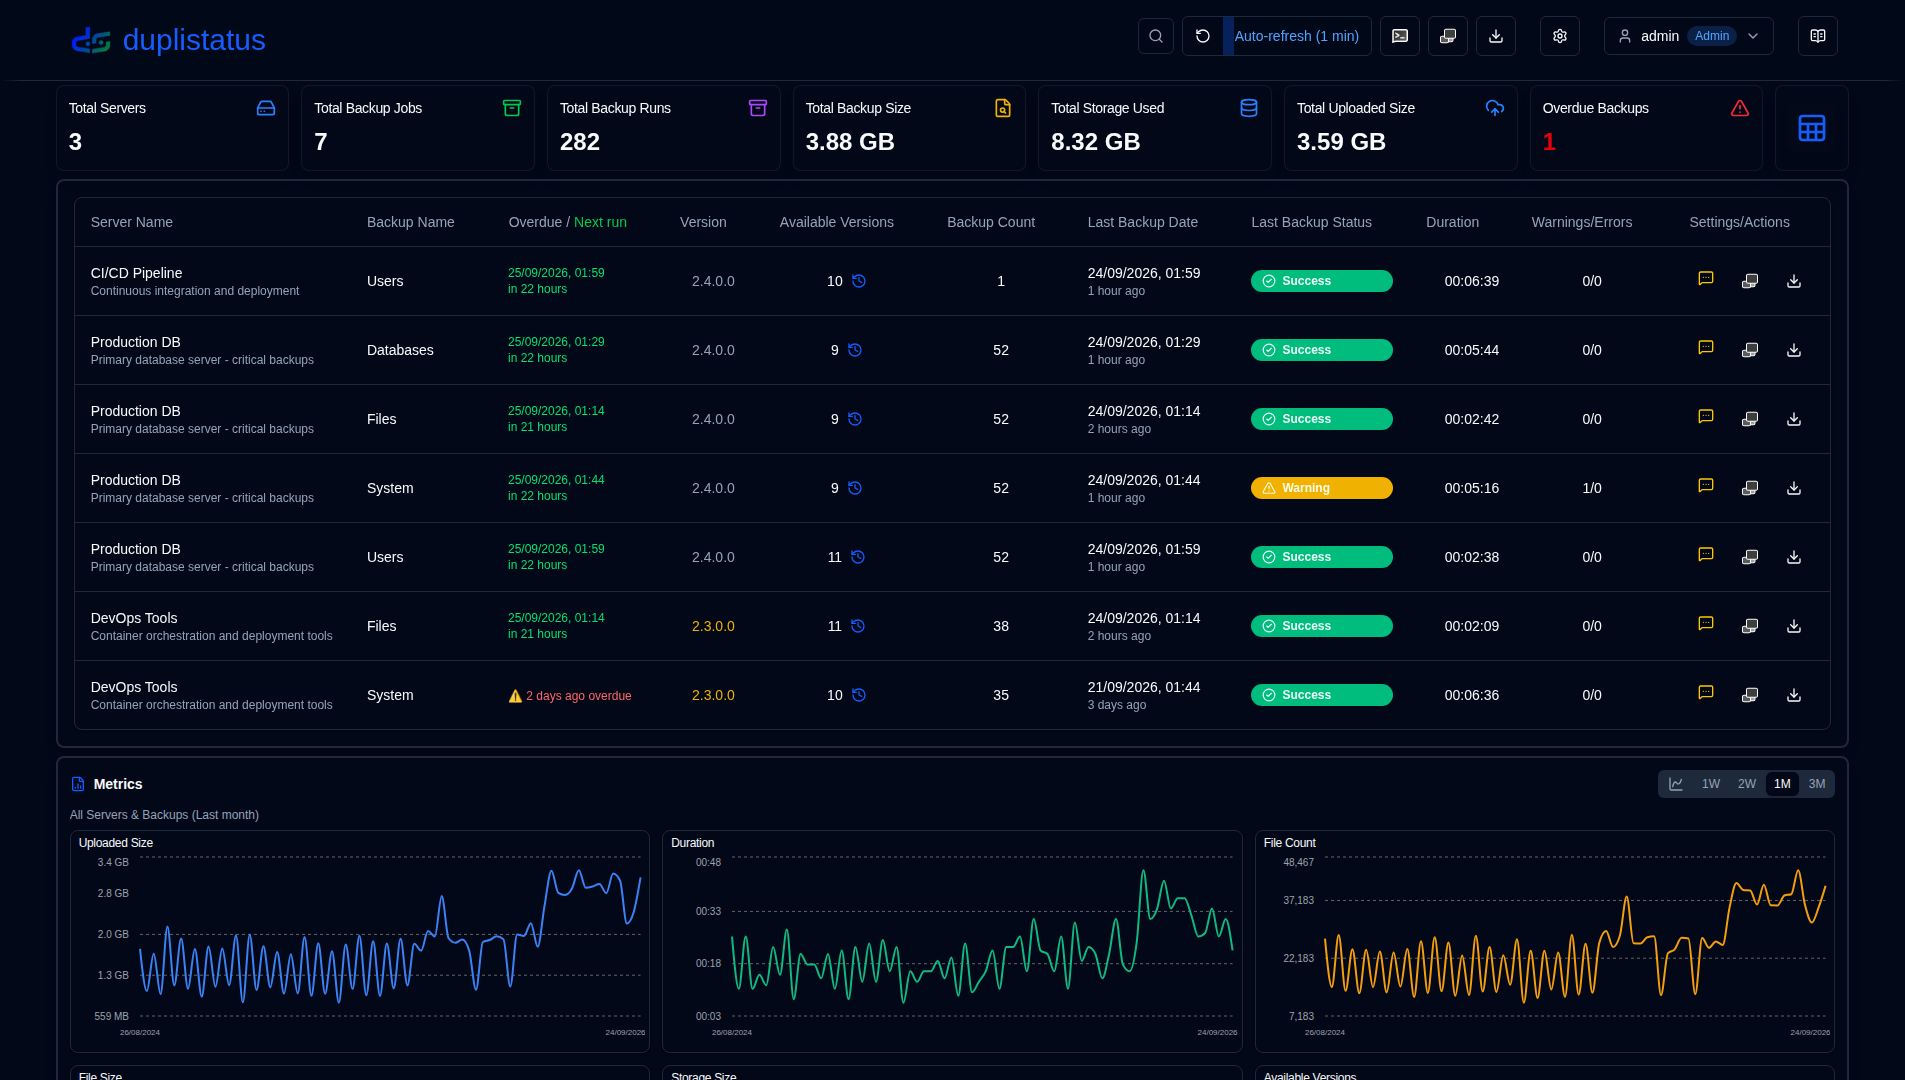This screenshot has width=1905, height=1080.
Task: Click the 1/0 warnings/errors value
Action: 1592,488
